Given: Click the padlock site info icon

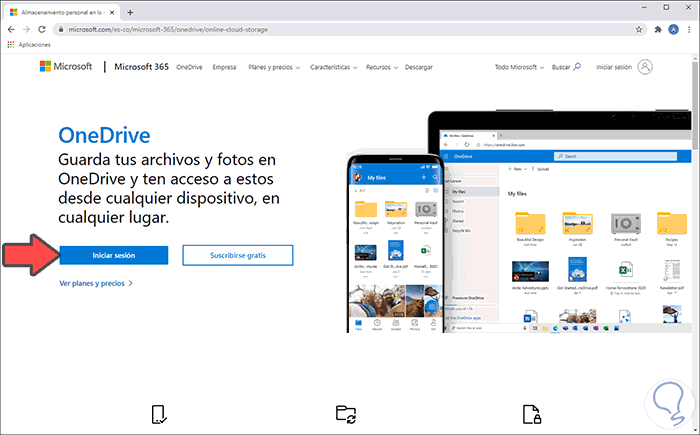Looking at the screenshot, I should (61, 29).
